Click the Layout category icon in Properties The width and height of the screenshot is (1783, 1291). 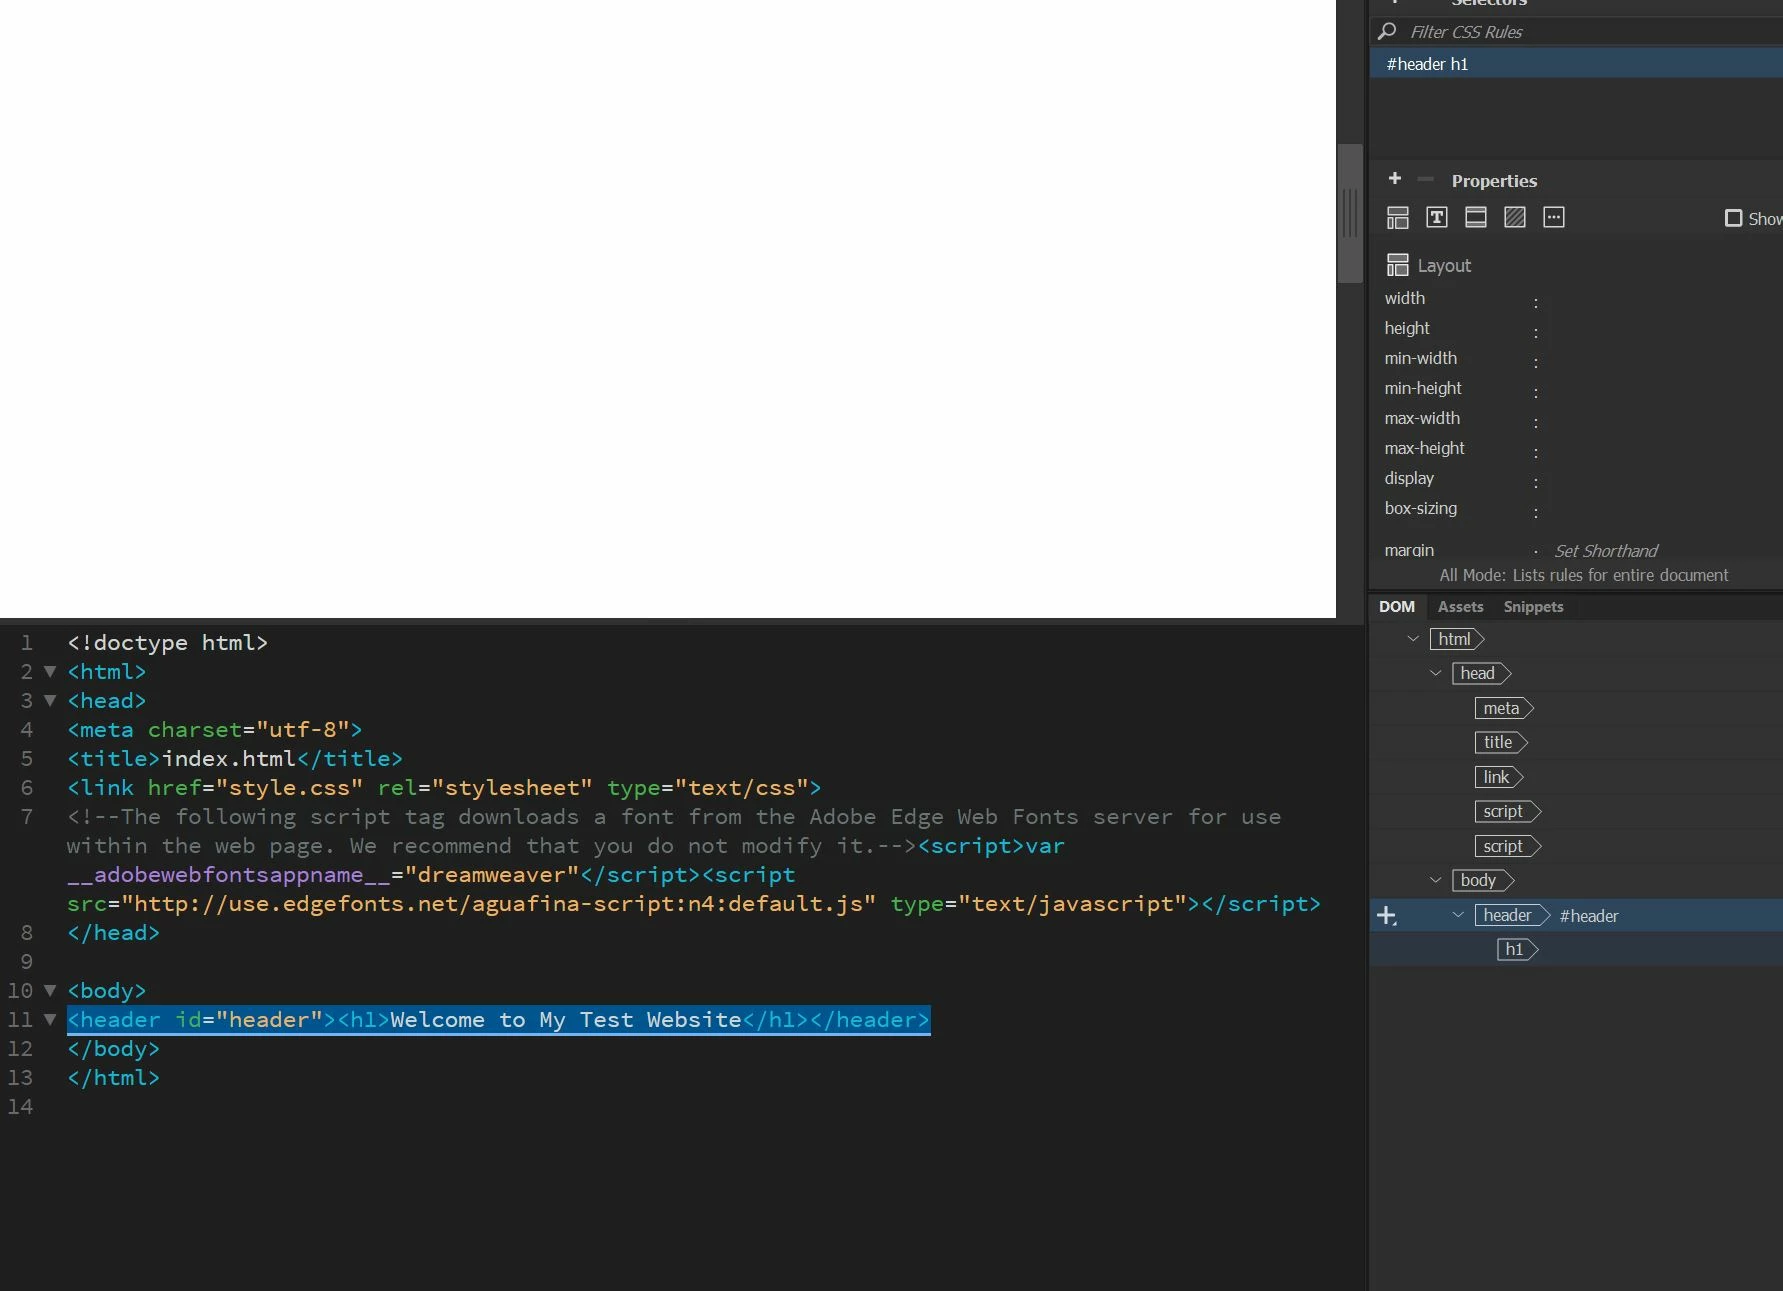pyautogui.click(x=1397, y=218)
